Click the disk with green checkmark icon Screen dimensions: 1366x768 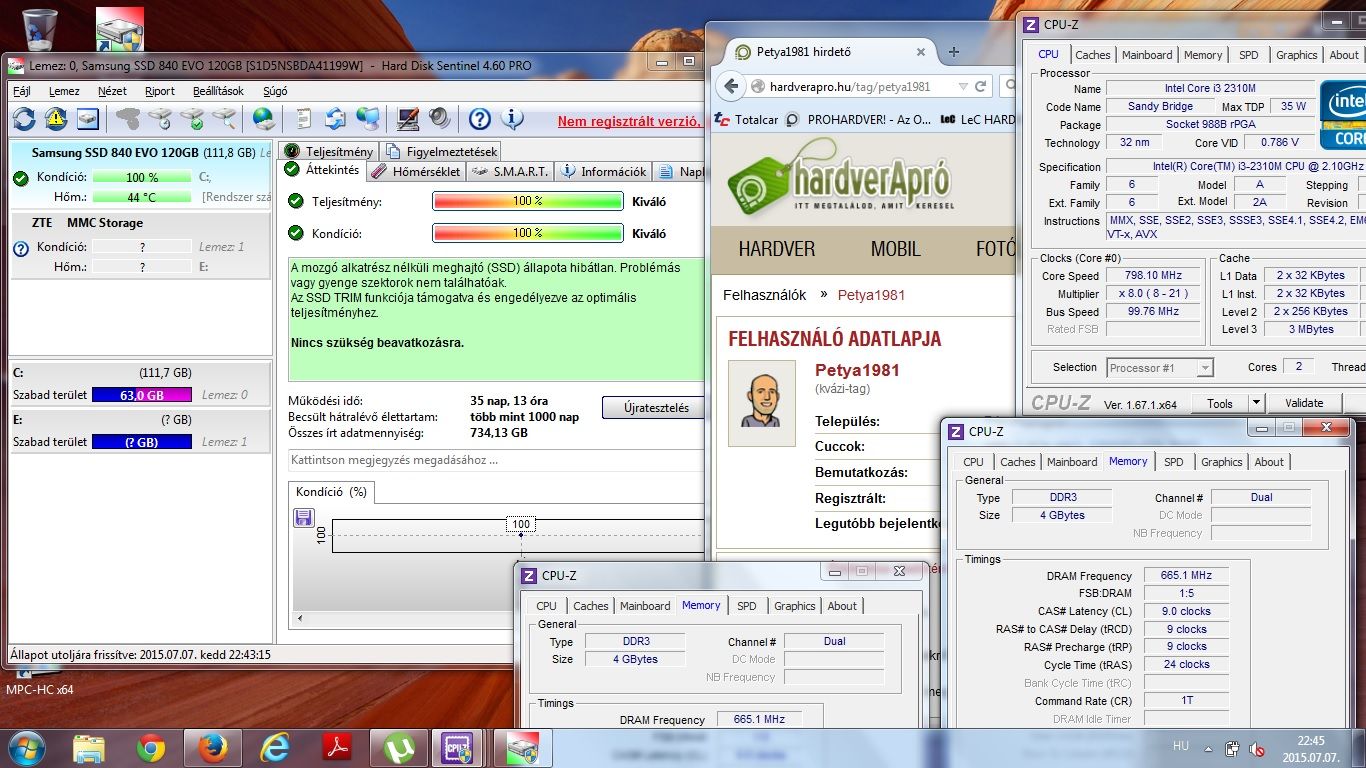pos(192,120)
